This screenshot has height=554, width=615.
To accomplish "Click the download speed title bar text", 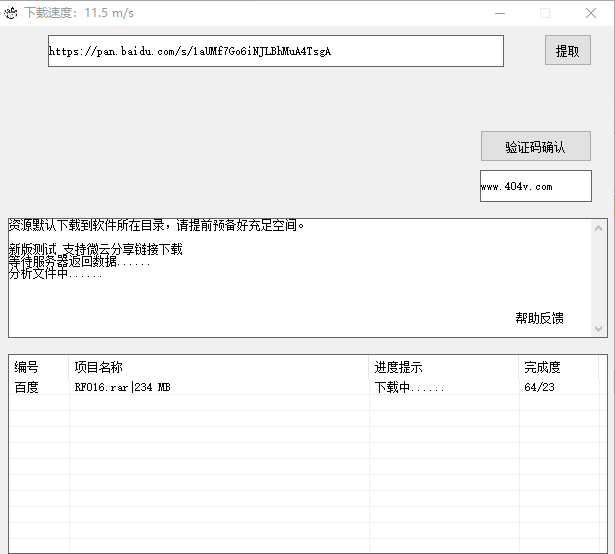I will click(x=78, y=13).
